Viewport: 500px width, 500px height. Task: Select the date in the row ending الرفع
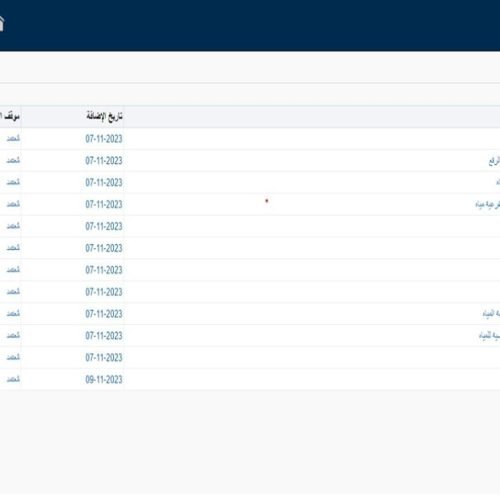tap(104, 160)
